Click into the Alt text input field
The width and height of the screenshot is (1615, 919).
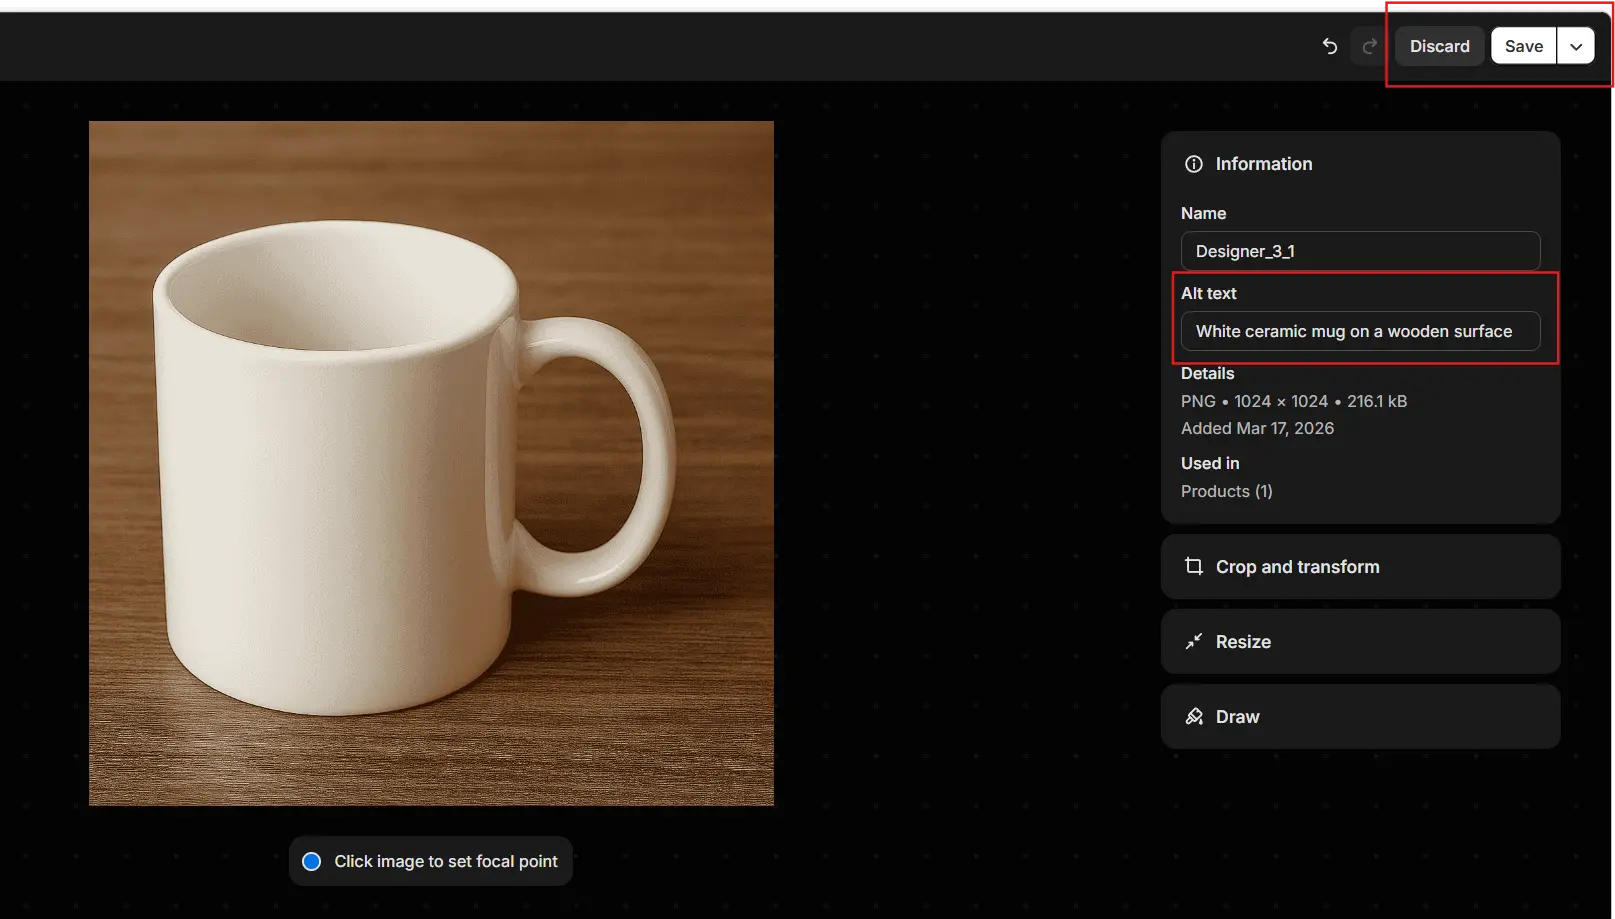1360,331
